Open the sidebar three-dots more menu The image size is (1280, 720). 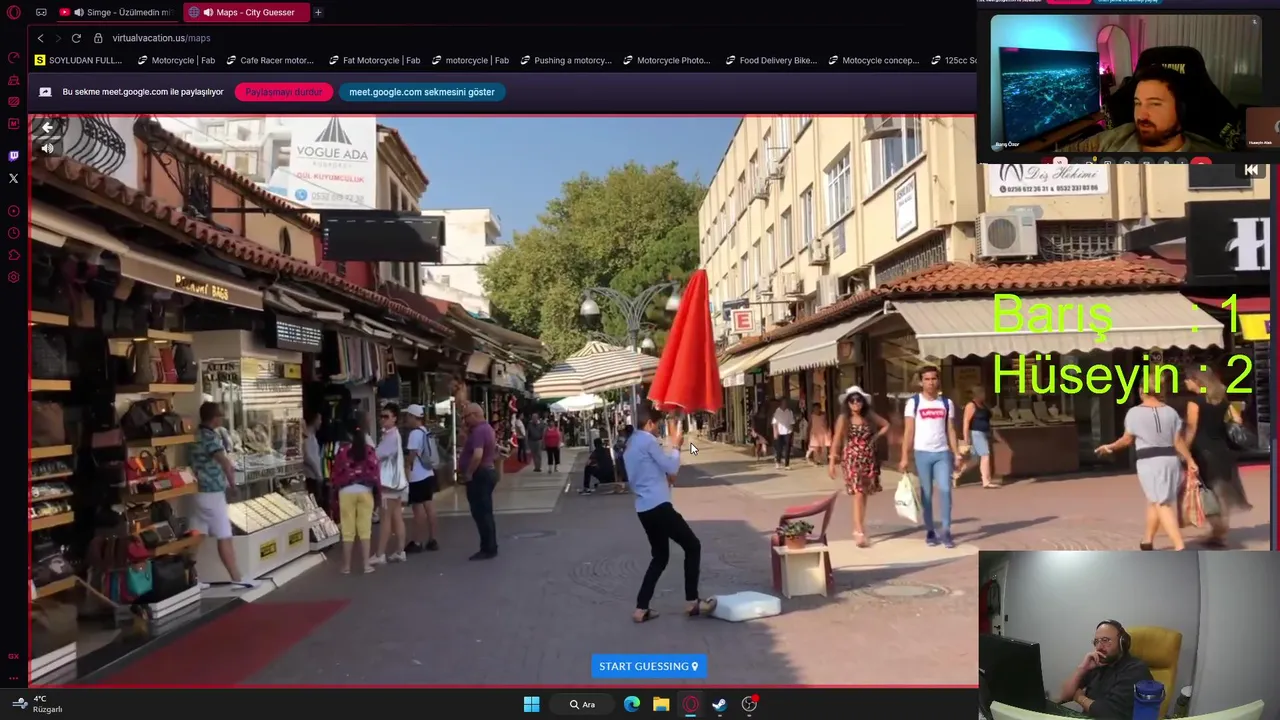(x=13, y=678)
